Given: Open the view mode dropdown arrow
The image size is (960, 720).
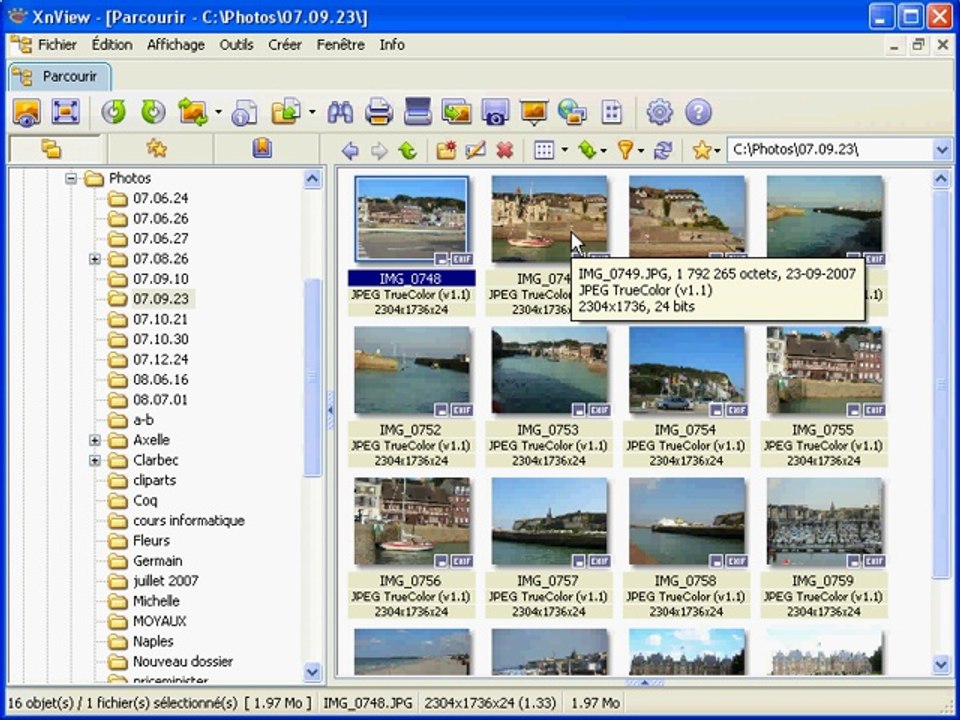Looking at the screenshot, I should pyautogui.click(x=564, y=150).
